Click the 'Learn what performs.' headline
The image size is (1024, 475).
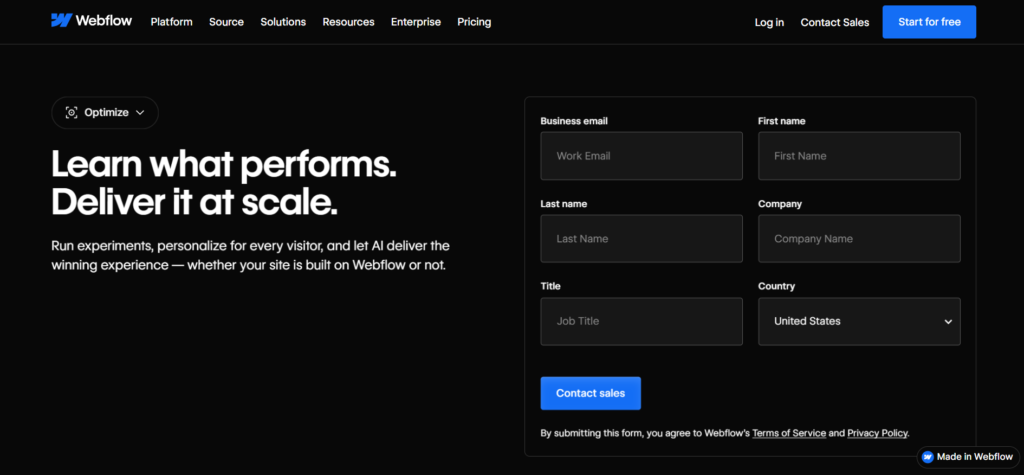point(223,165)
